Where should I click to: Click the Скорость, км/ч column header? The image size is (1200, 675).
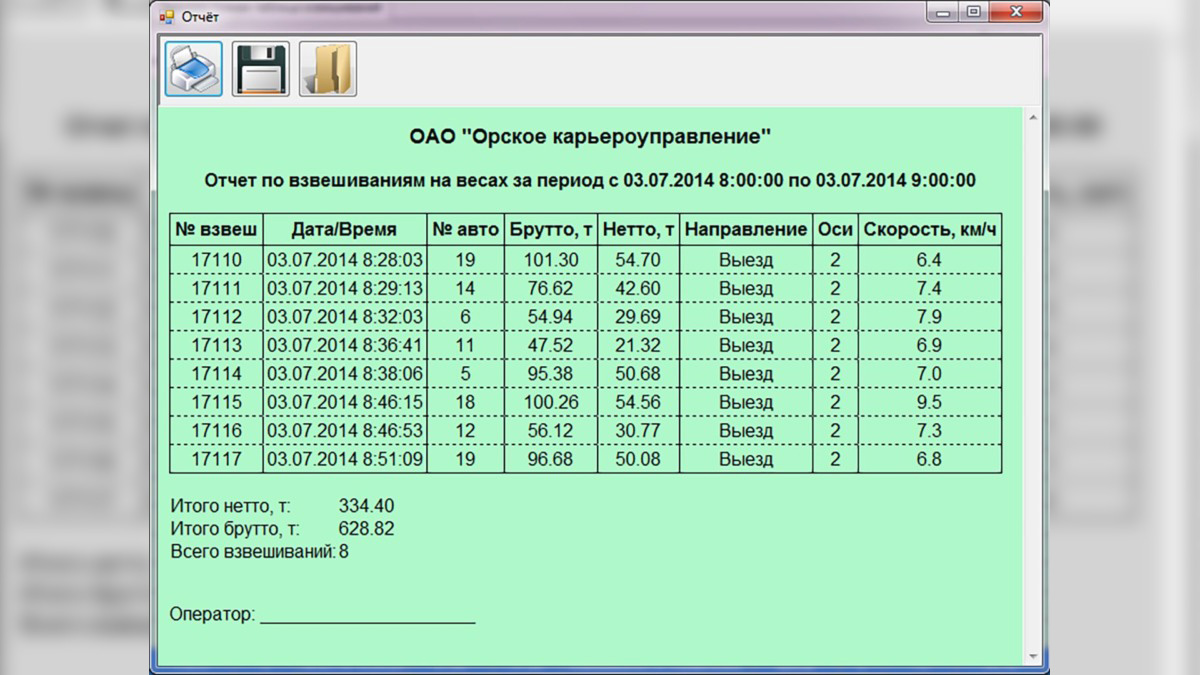930,230
